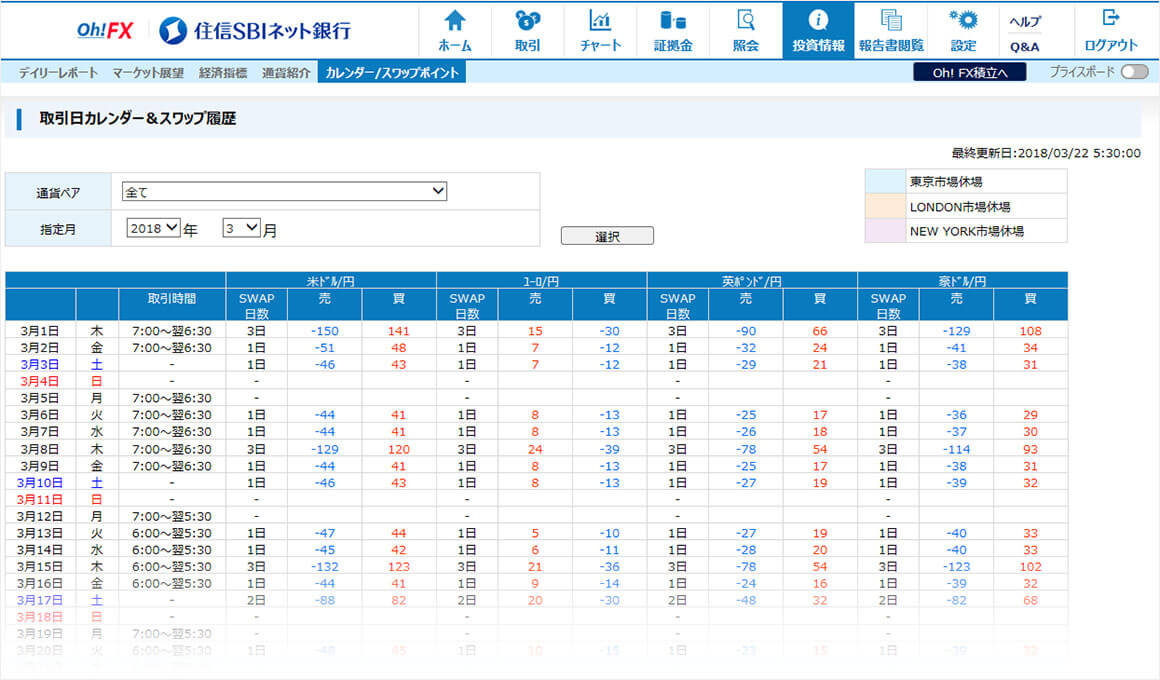Viewport: 1160px width, 680px height.
Task: Select the 3月12日 date cell
Action: [x=40, y=516]
